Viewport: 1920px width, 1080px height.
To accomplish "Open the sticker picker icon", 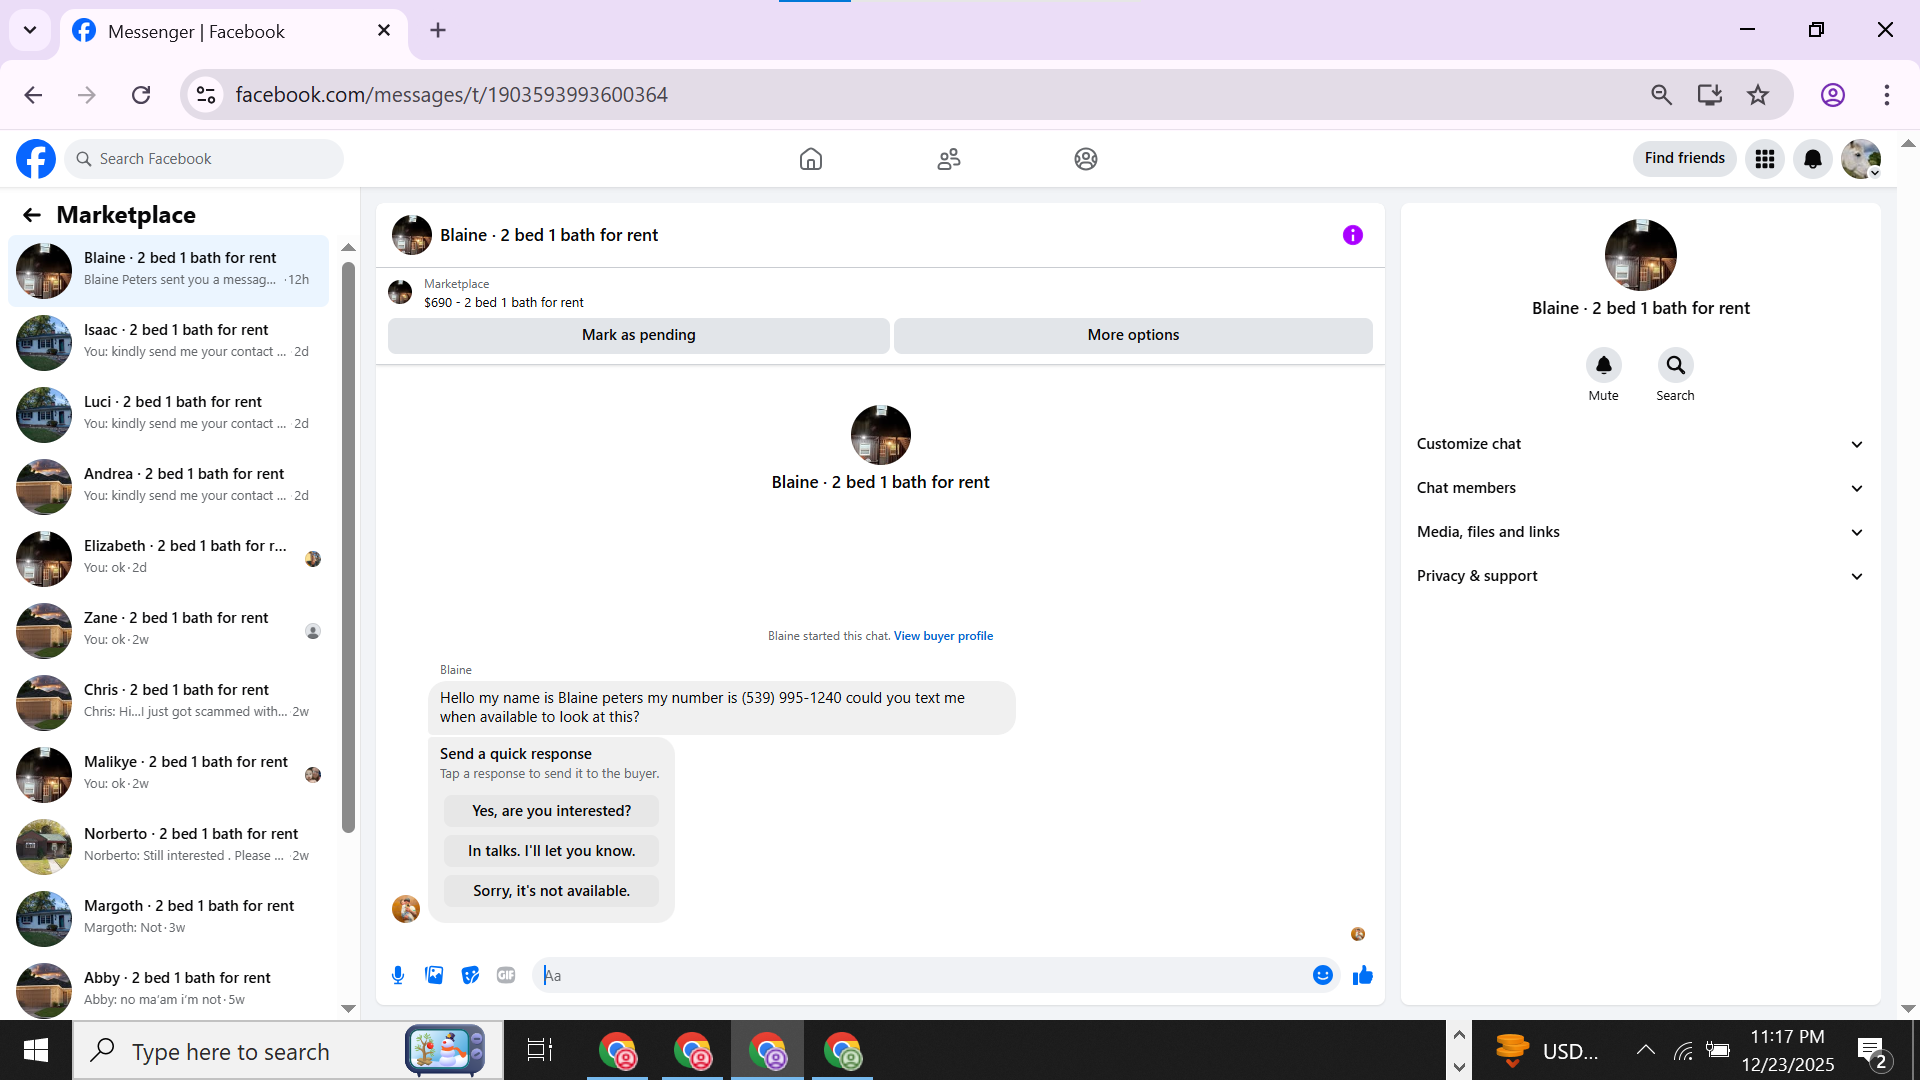I will tap(470, 975).
